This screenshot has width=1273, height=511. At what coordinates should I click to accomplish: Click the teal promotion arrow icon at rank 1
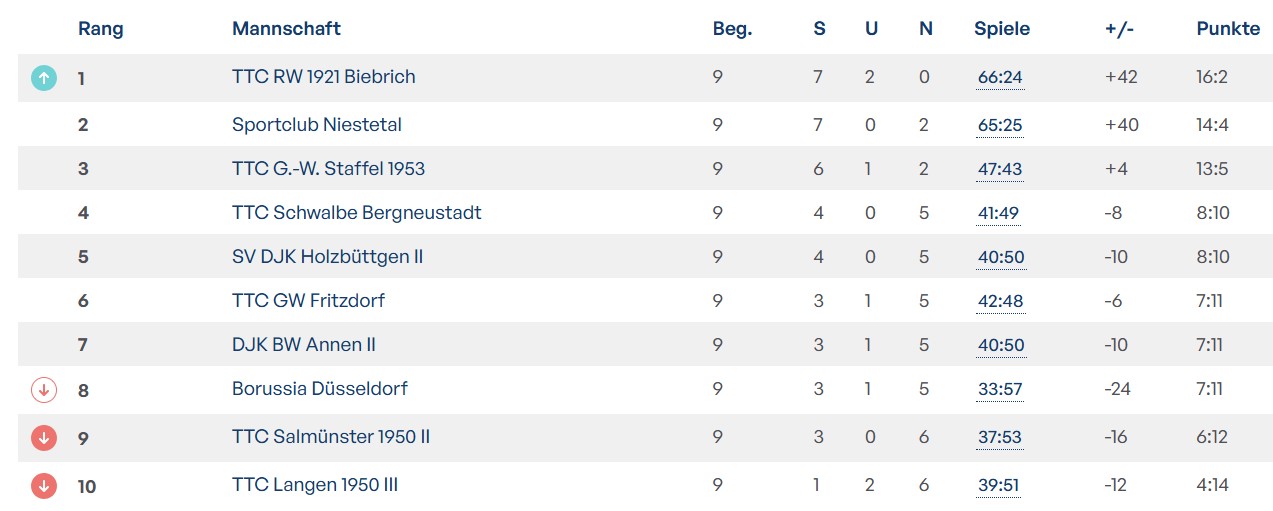pyautogui.click(x=44, y=77)
